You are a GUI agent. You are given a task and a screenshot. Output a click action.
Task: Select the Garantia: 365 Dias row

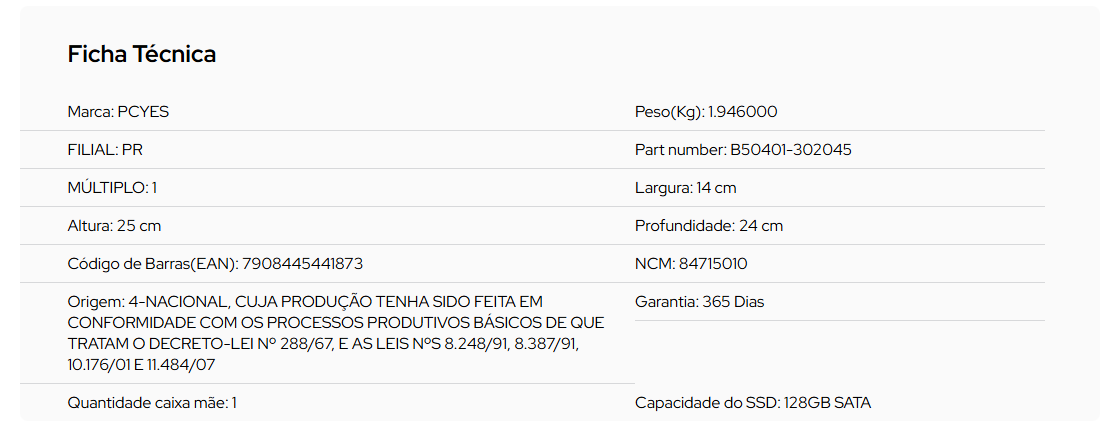coord(840,301)
